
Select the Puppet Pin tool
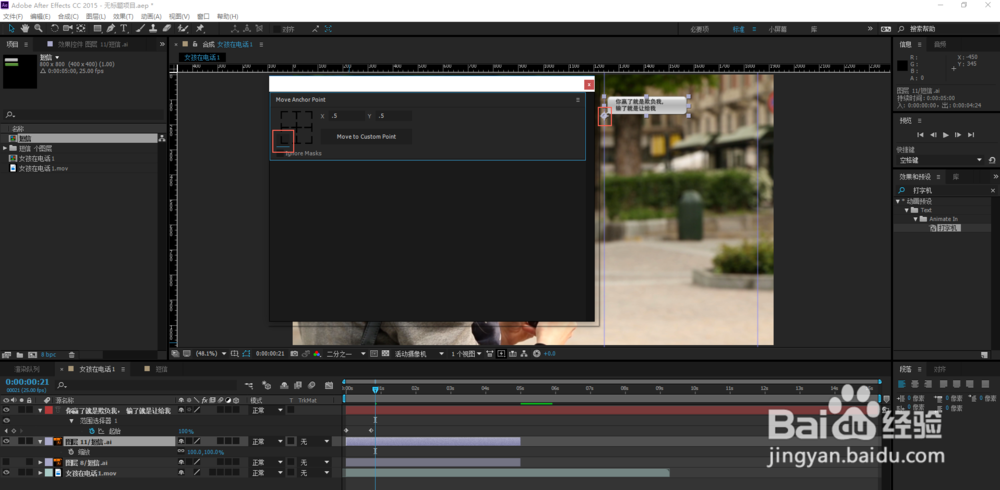[200, 29]
